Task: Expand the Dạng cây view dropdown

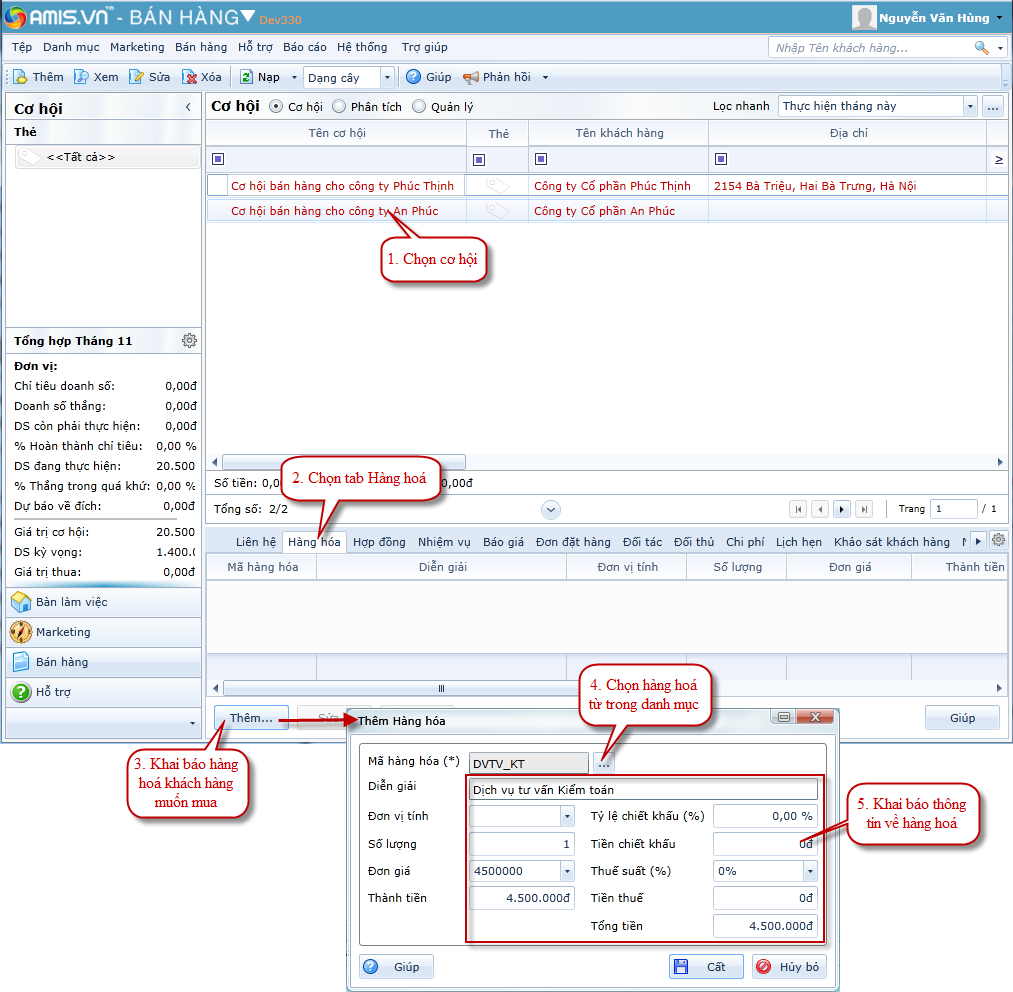Action: coord(388,77)
